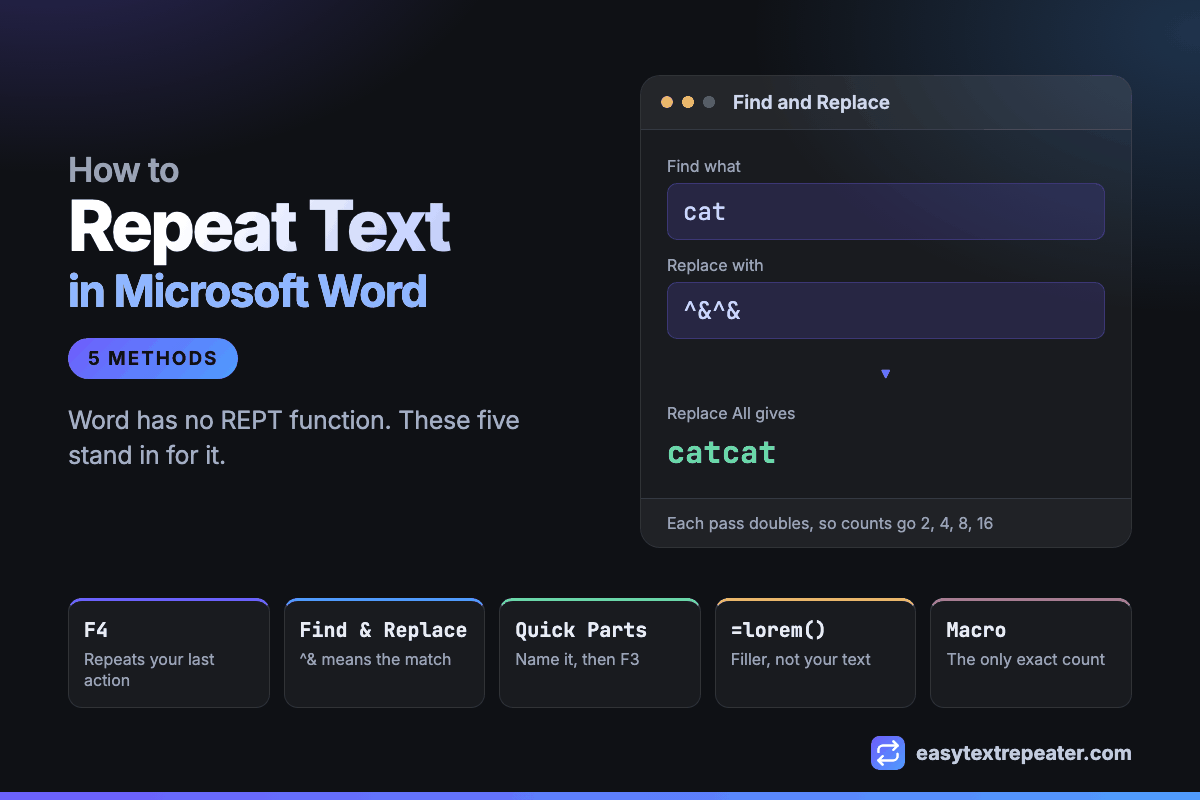Click 'Name it, then F3' description
The height and width of the screenshot is (800, 1200).
coord(577,659)
